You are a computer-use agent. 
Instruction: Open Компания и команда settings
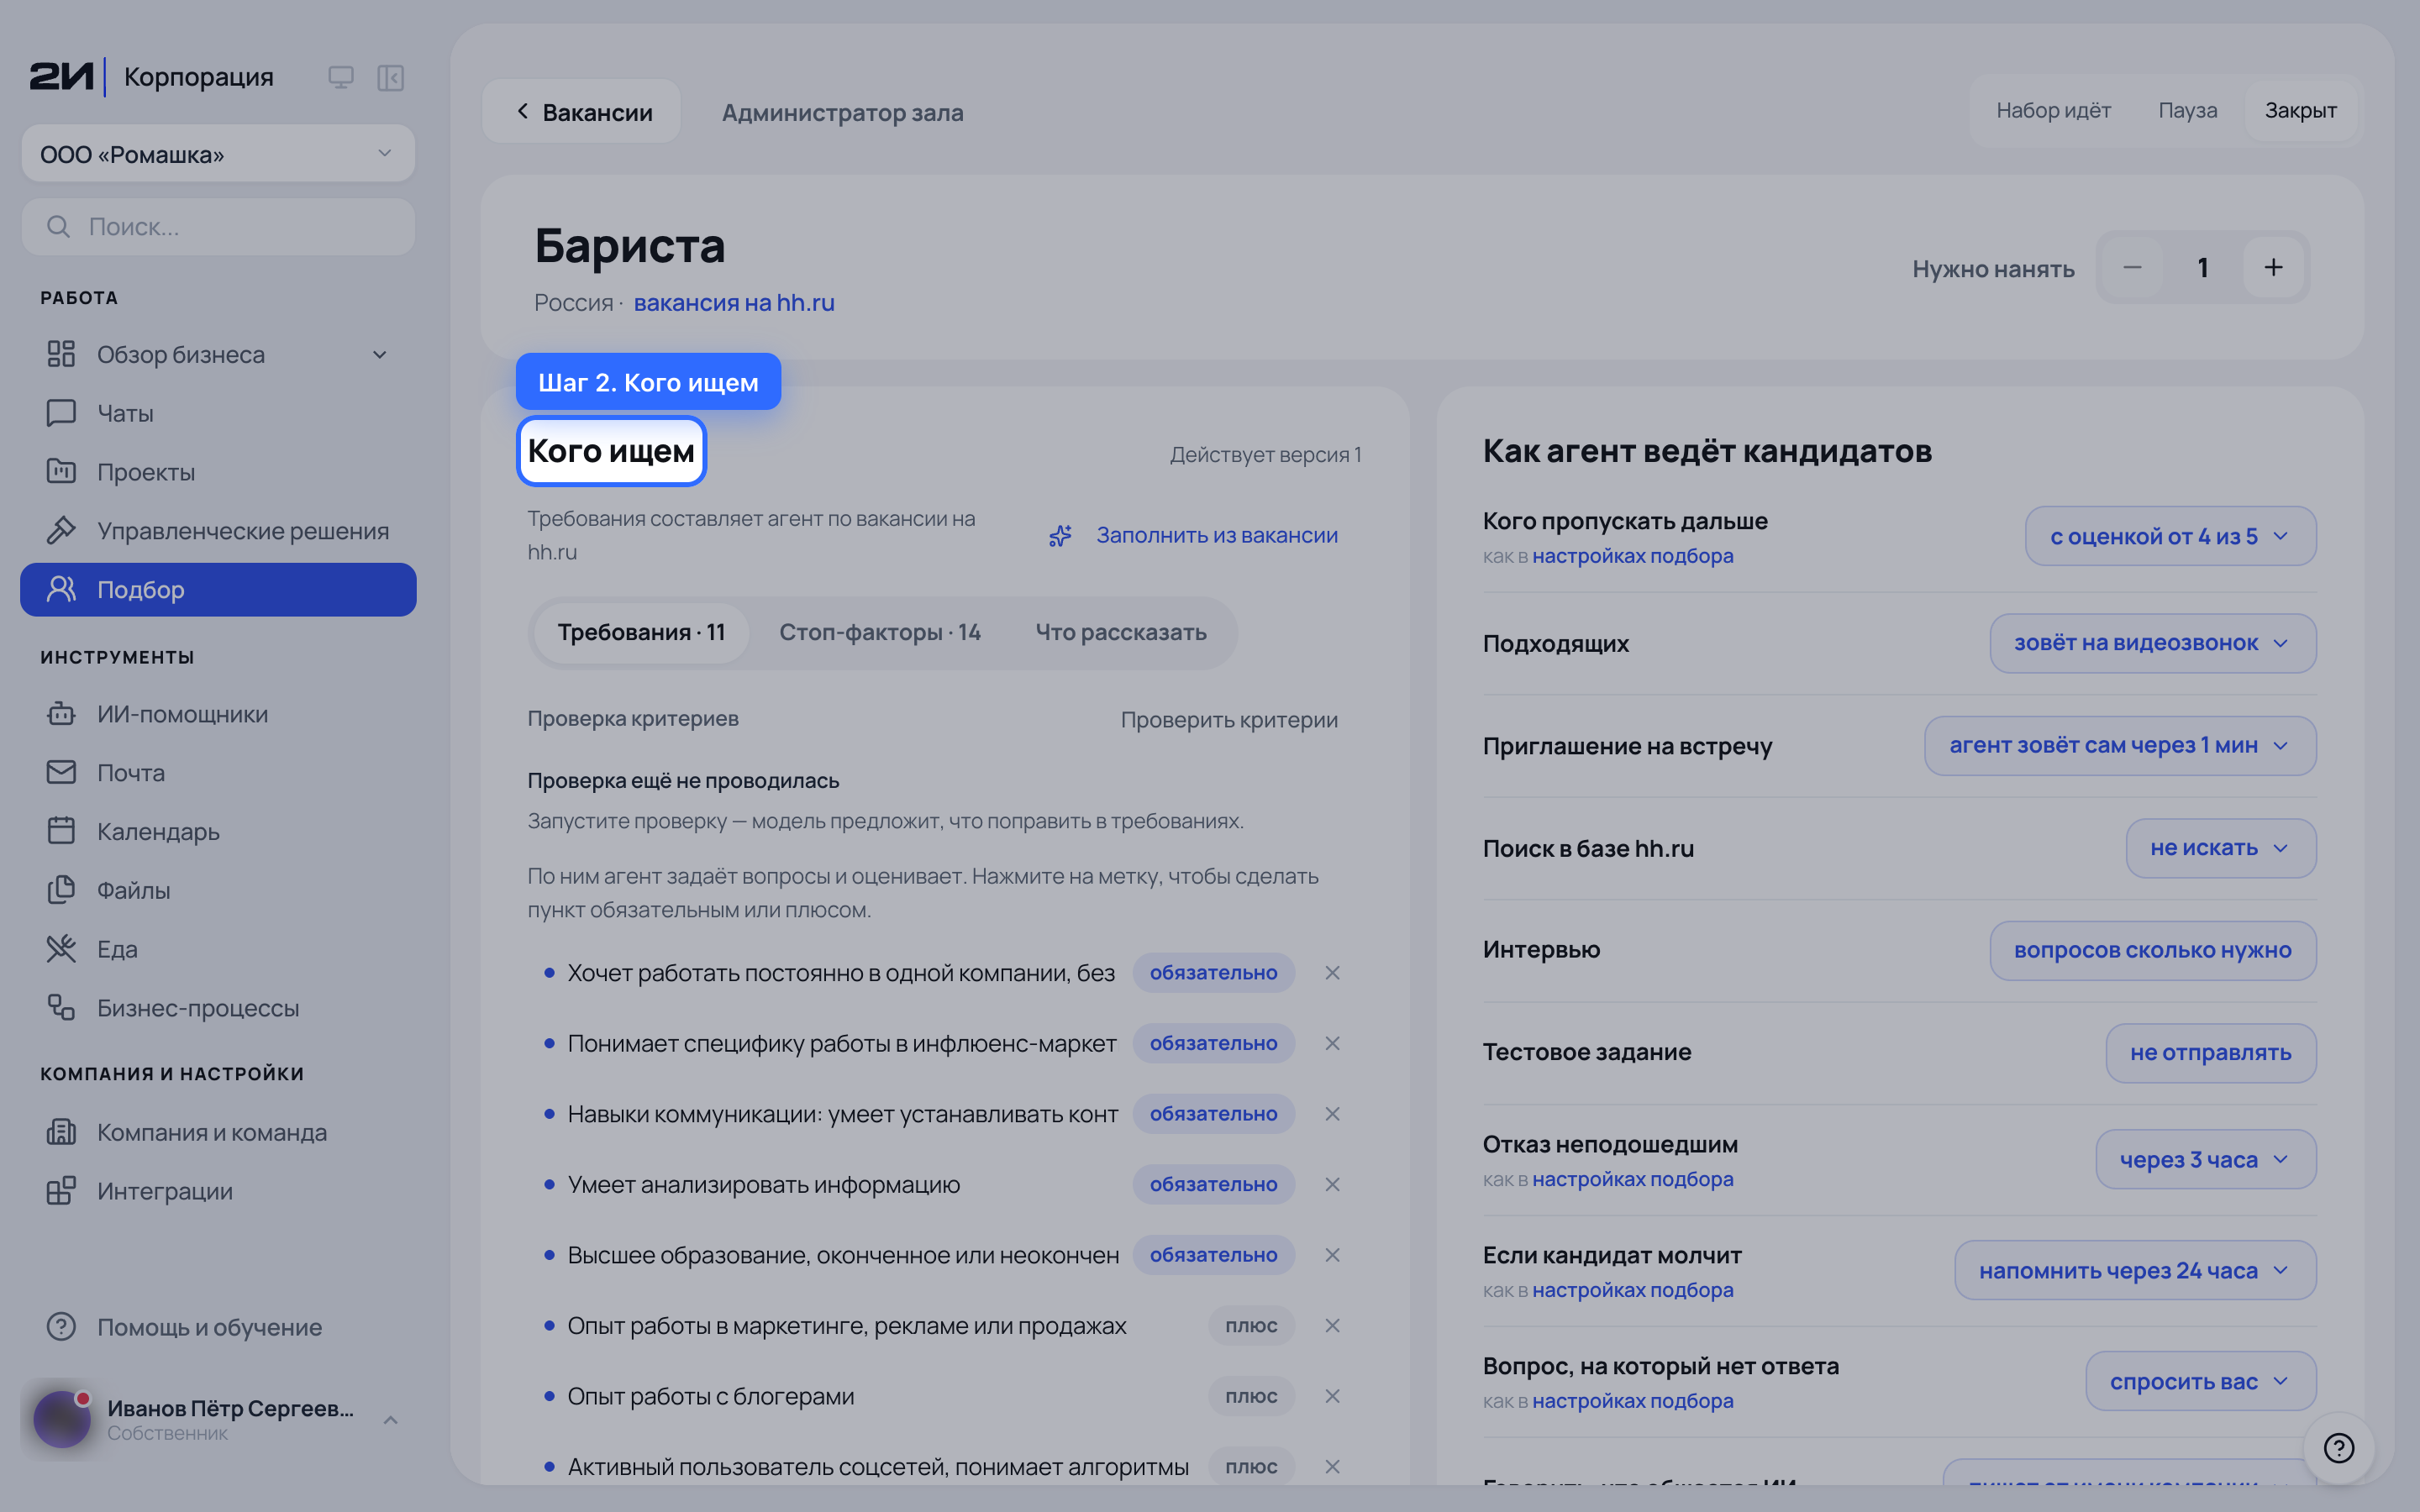point(218,1132)
